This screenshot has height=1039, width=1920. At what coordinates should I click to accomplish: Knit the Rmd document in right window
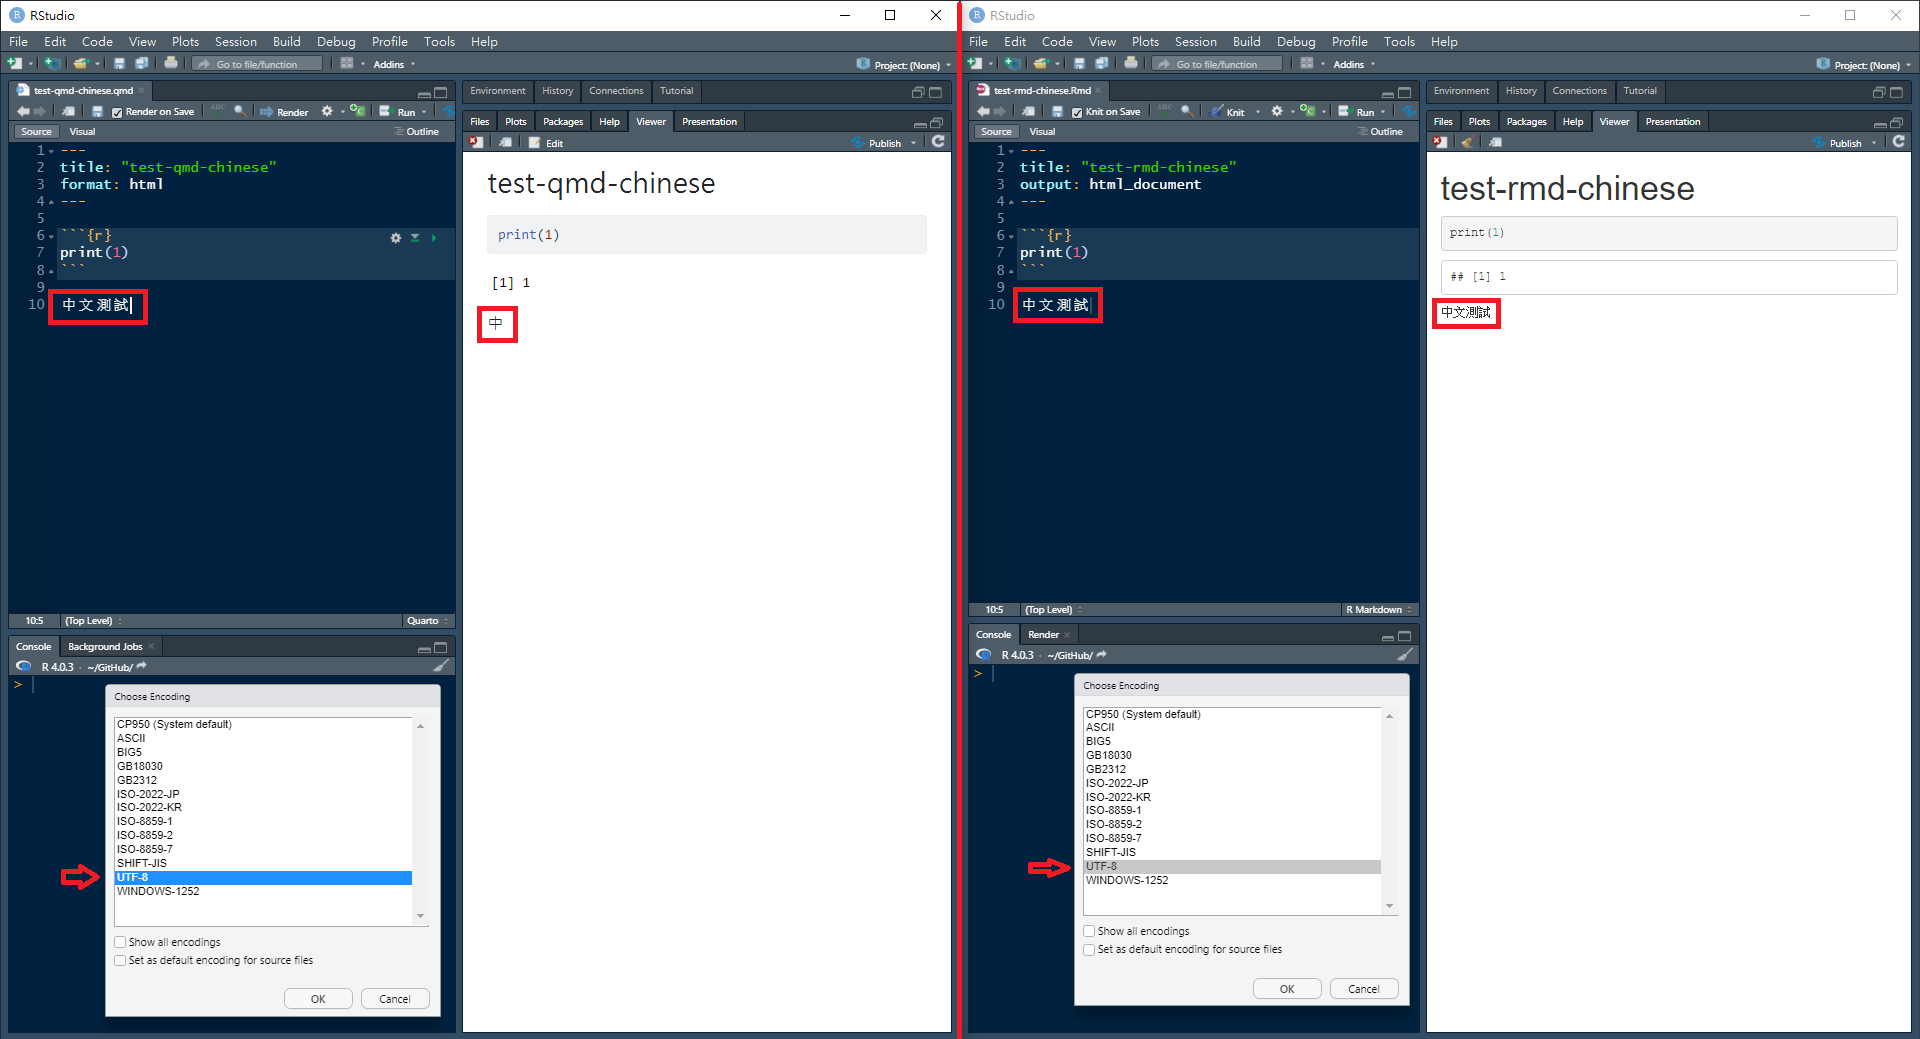1228,112
